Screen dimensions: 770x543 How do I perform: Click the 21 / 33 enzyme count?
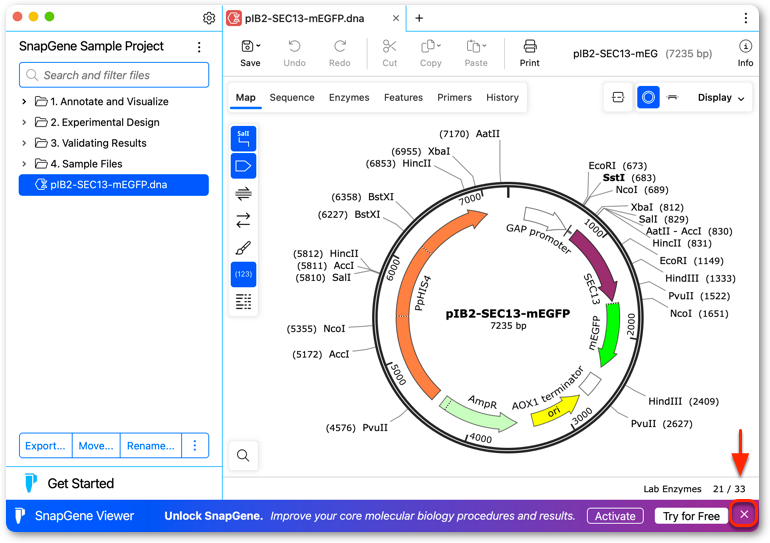[x=729, y=489]
